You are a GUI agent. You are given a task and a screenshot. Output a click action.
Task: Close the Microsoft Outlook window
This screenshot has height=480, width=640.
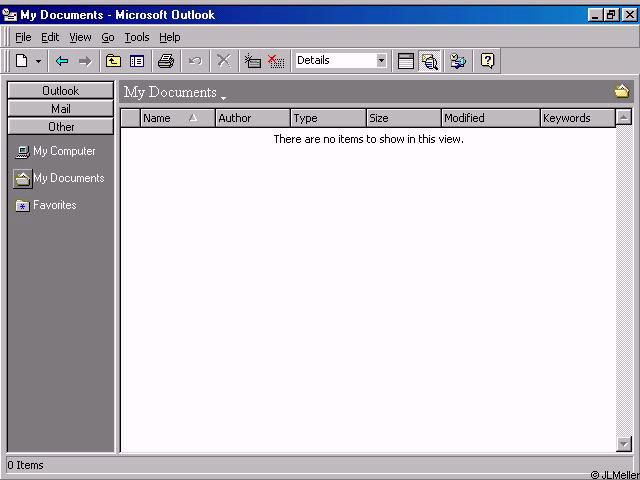point(629,16)
